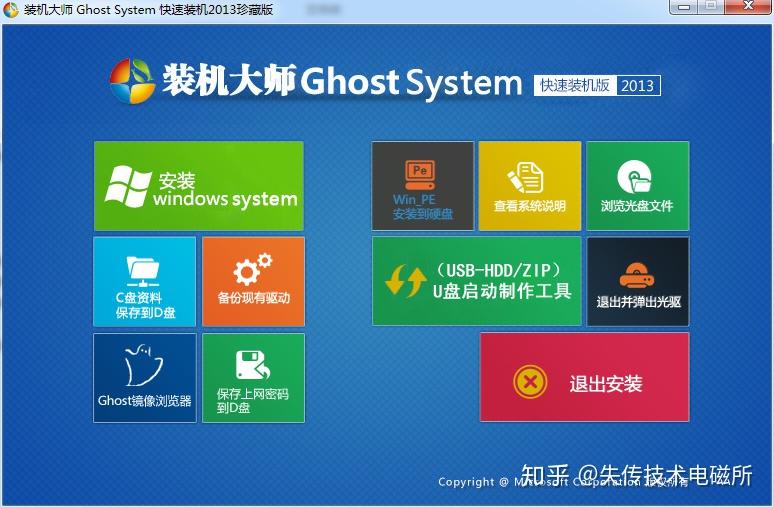Open 查看系统说明 label
The image size is (774, 508).
tap(530, 206)
